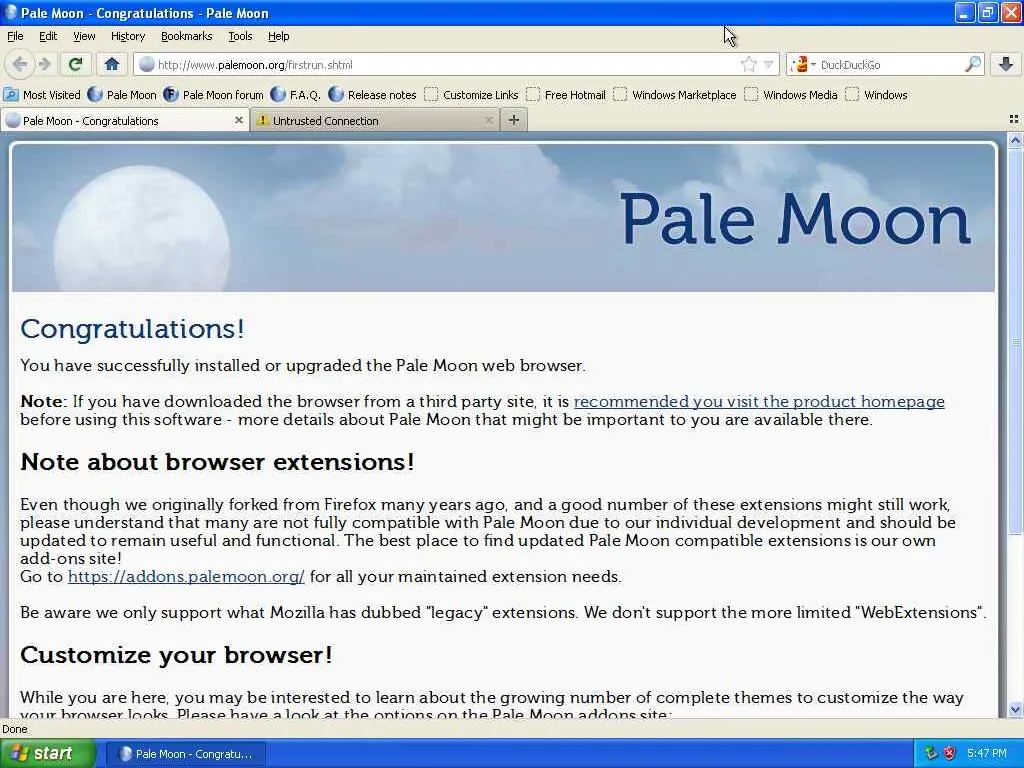
Task: Open the Help menu
Action: coord(278,36)
